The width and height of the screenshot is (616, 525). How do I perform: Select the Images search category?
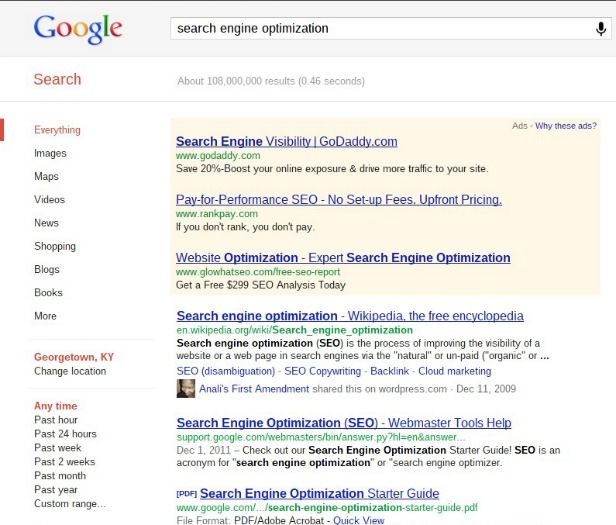[50, 153]
